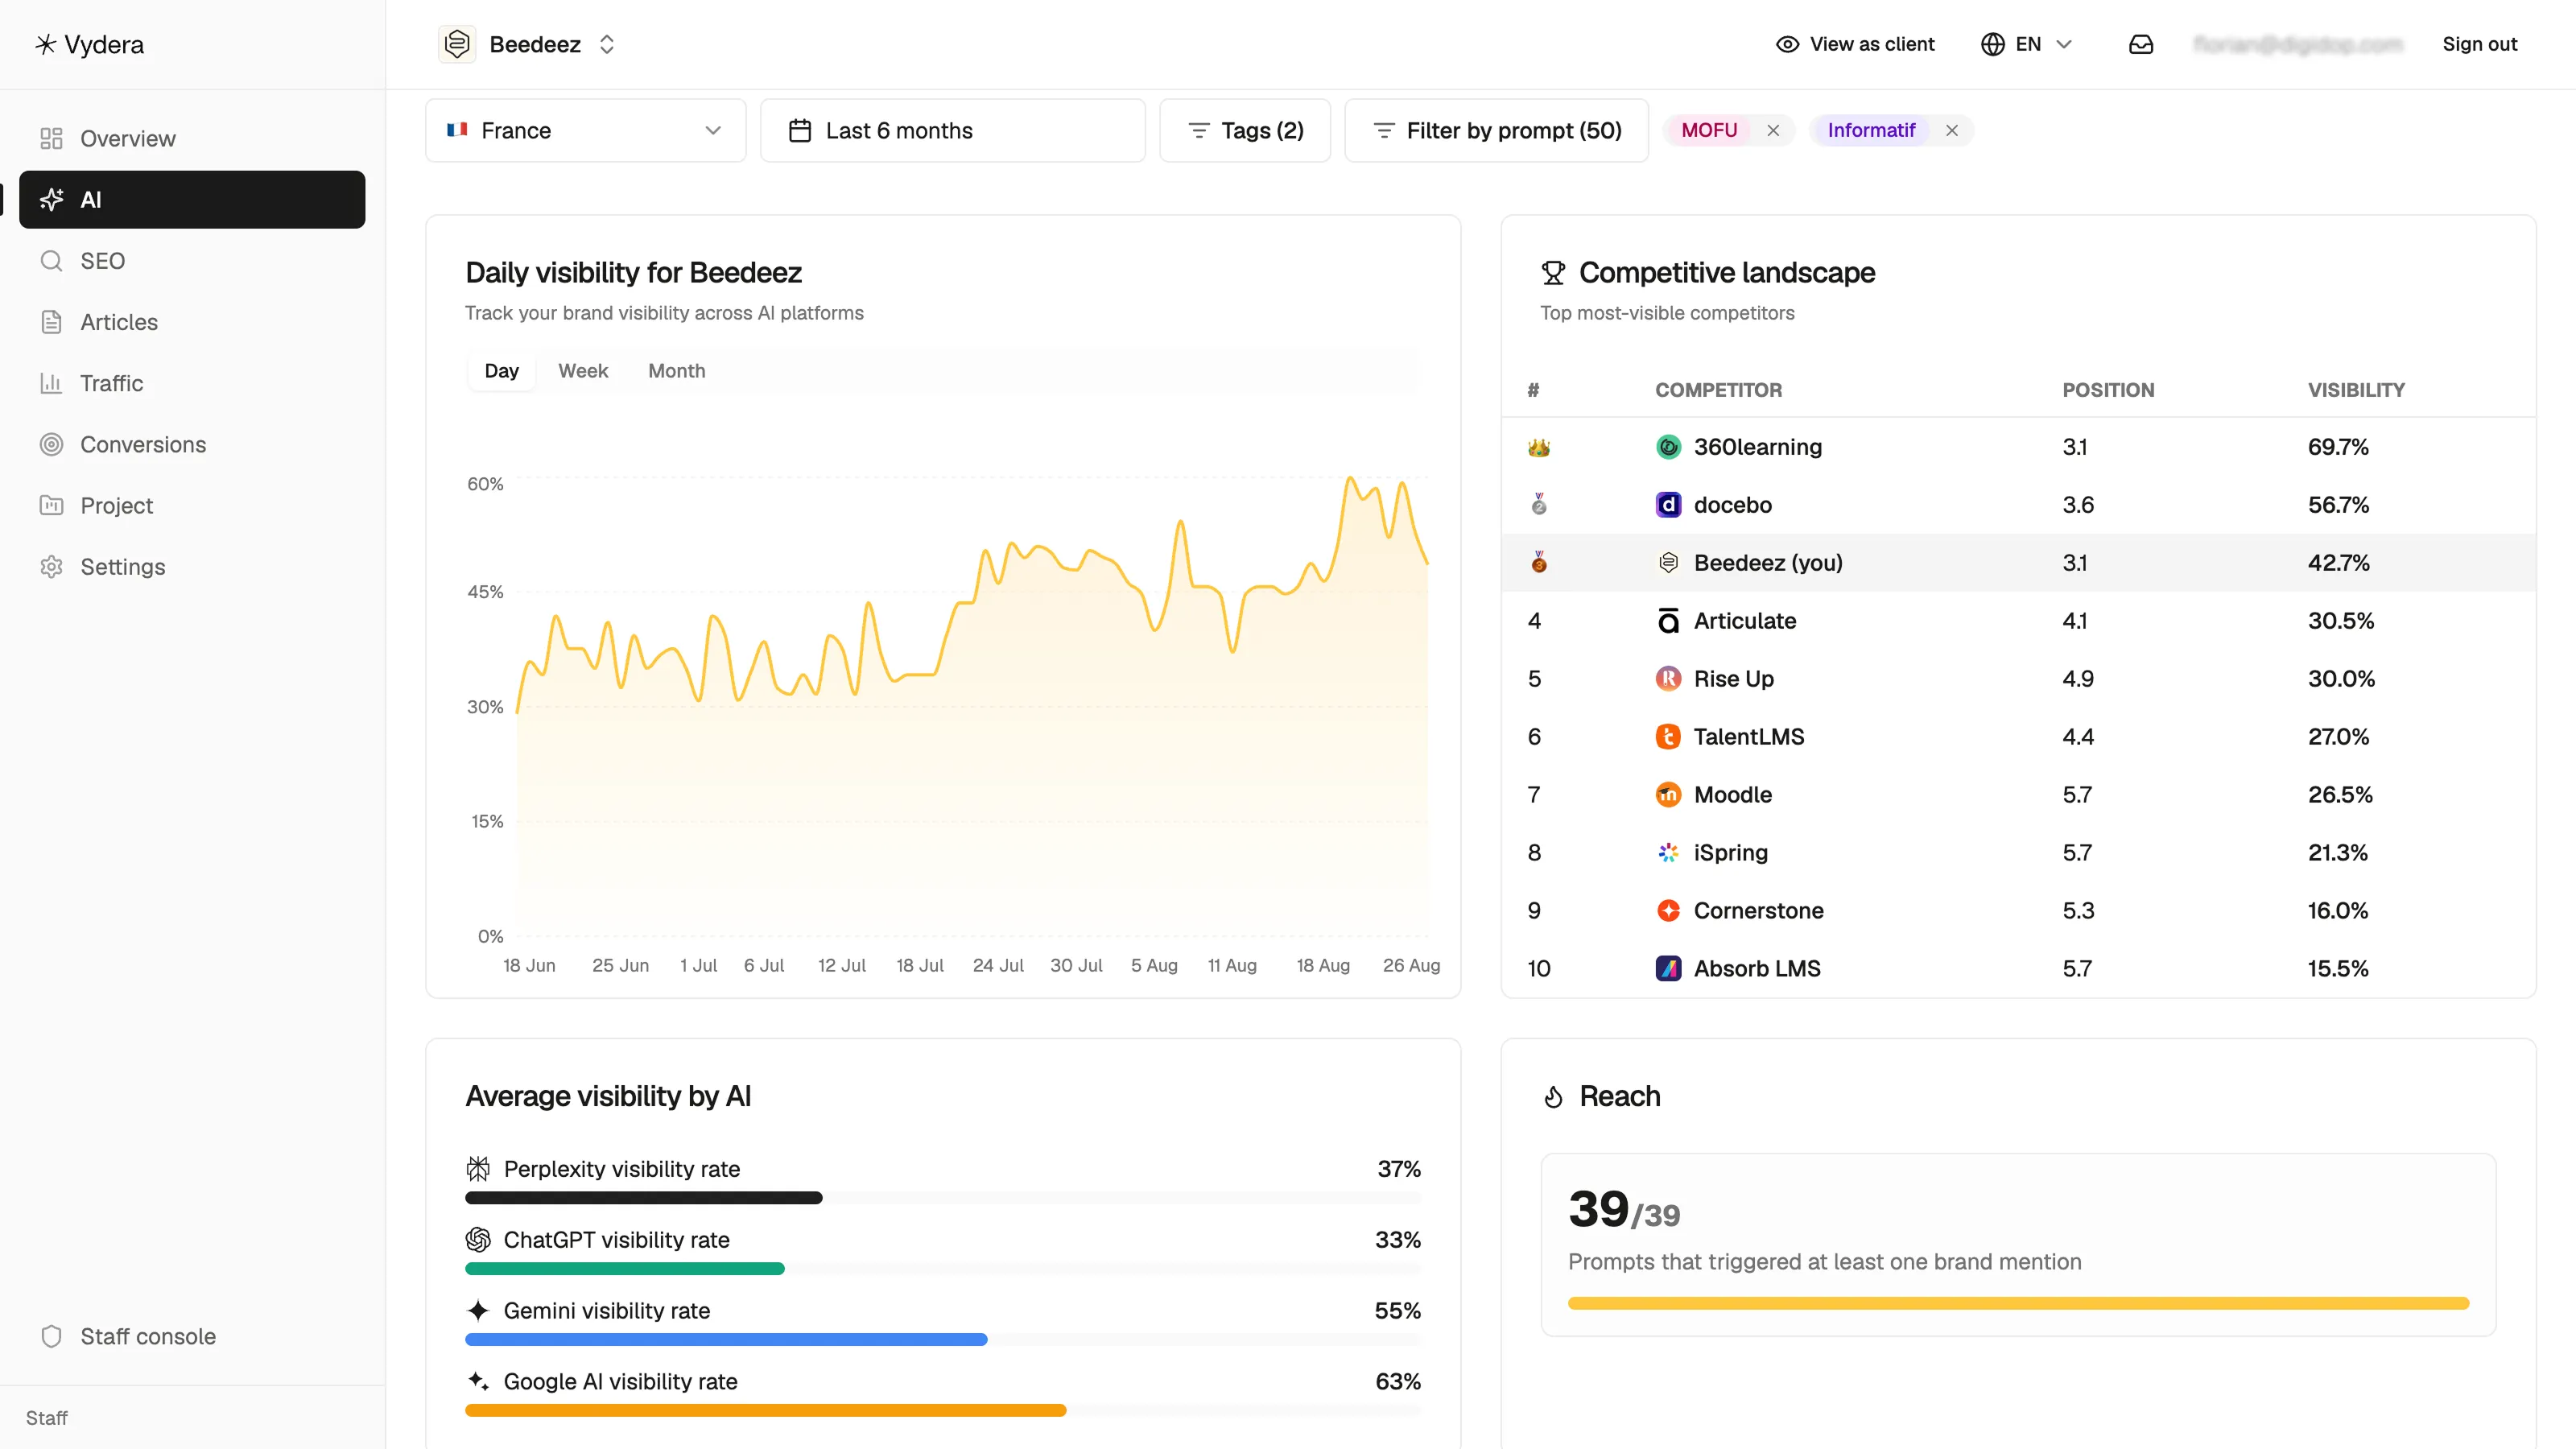Open the inbox tray icon

2141,44
